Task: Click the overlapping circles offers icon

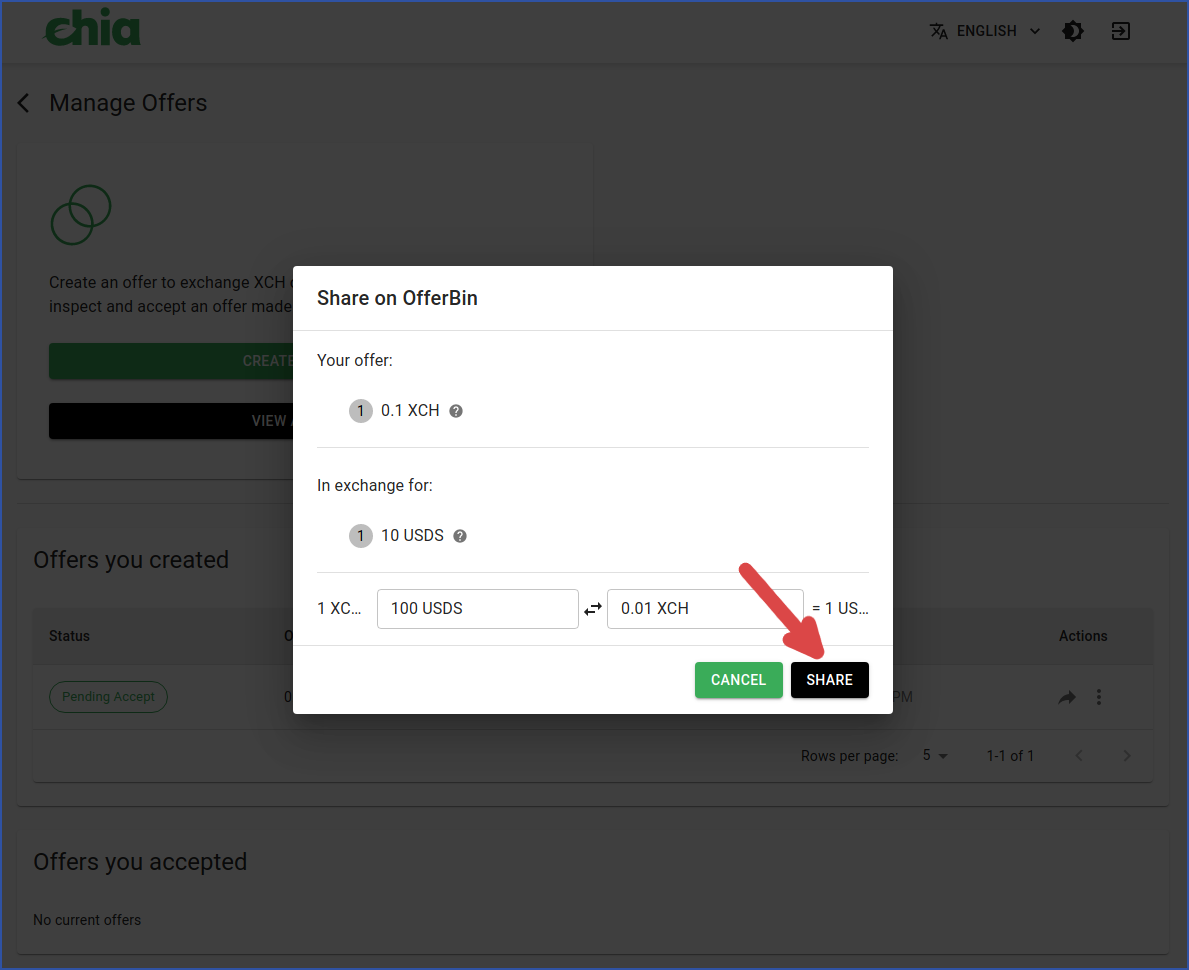Action: coord(81,215)
